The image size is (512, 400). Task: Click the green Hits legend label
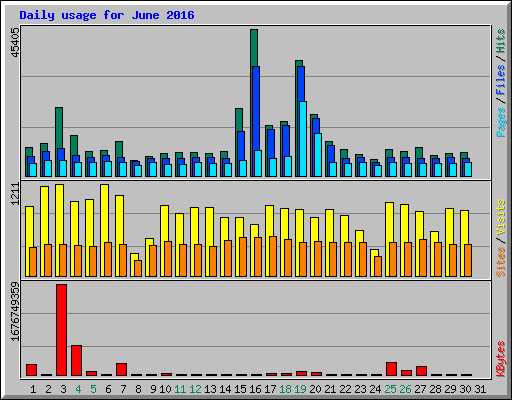(500, 41)
